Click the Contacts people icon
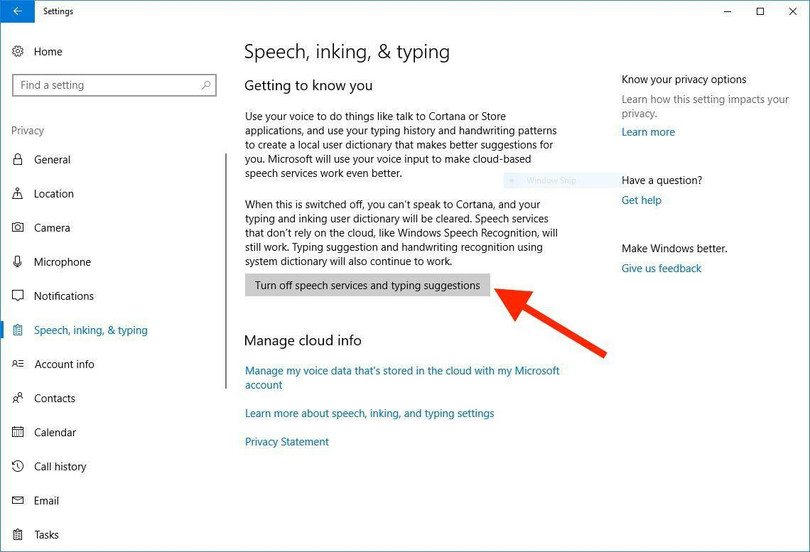 [18, 398]
